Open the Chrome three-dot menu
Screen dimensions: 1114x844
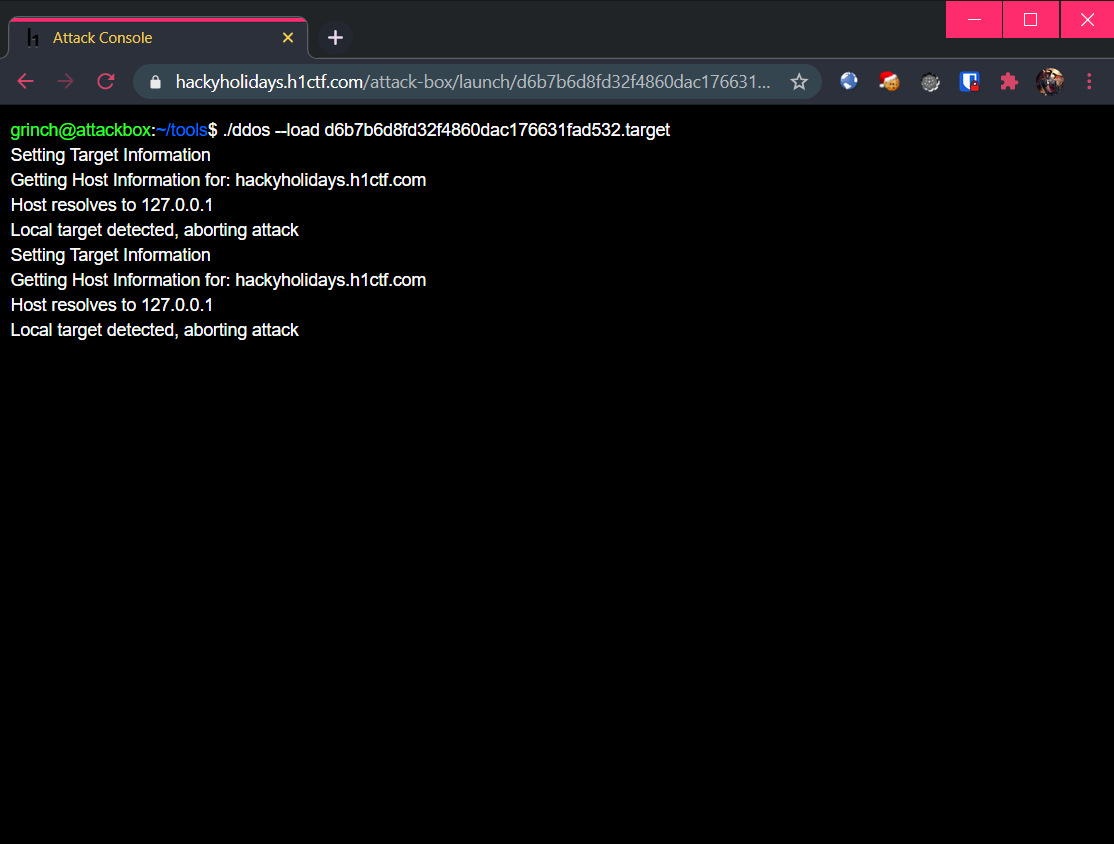point(1089,82)
